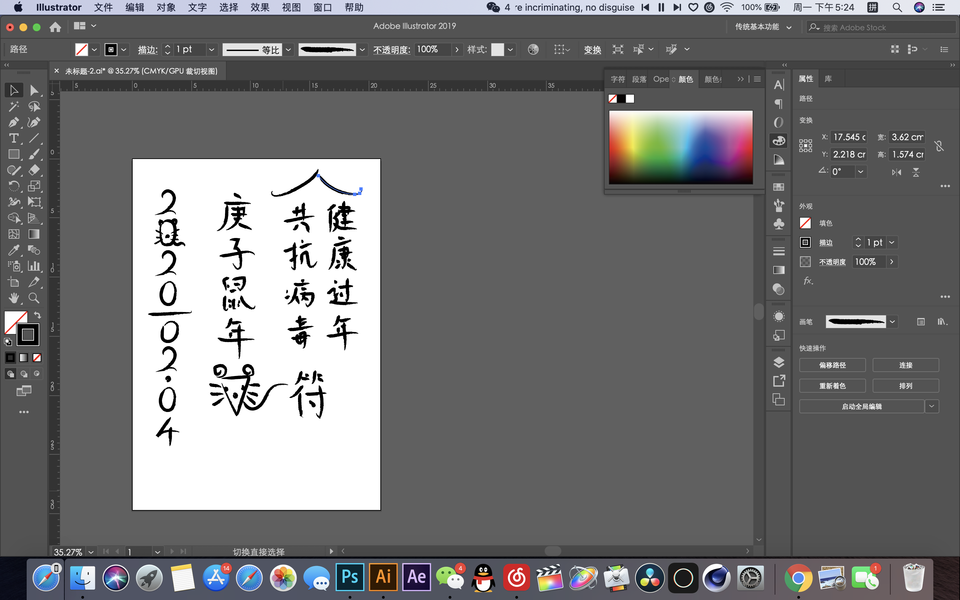Enable Draw Normal mode

click(x=10, y=373)
